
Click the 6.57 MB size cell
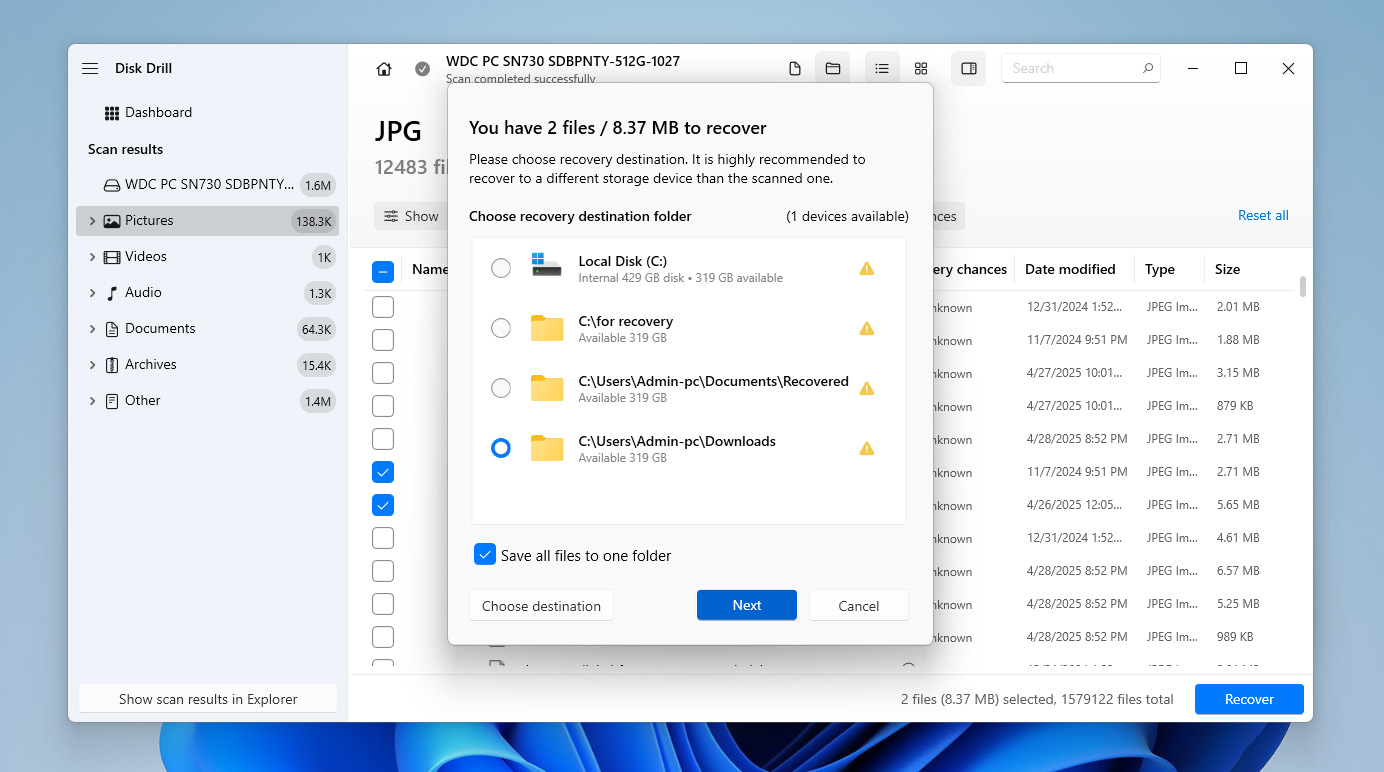click(1238, 571)
